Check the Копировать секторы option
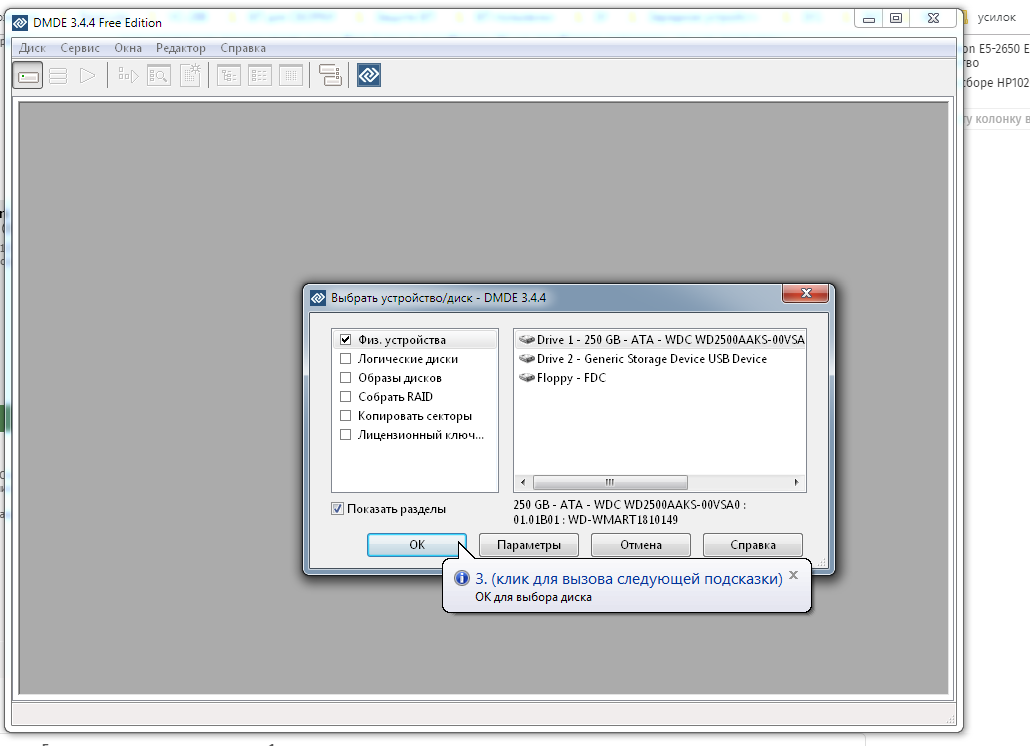This screenshot has width=1030, height=746. point(346,416)
